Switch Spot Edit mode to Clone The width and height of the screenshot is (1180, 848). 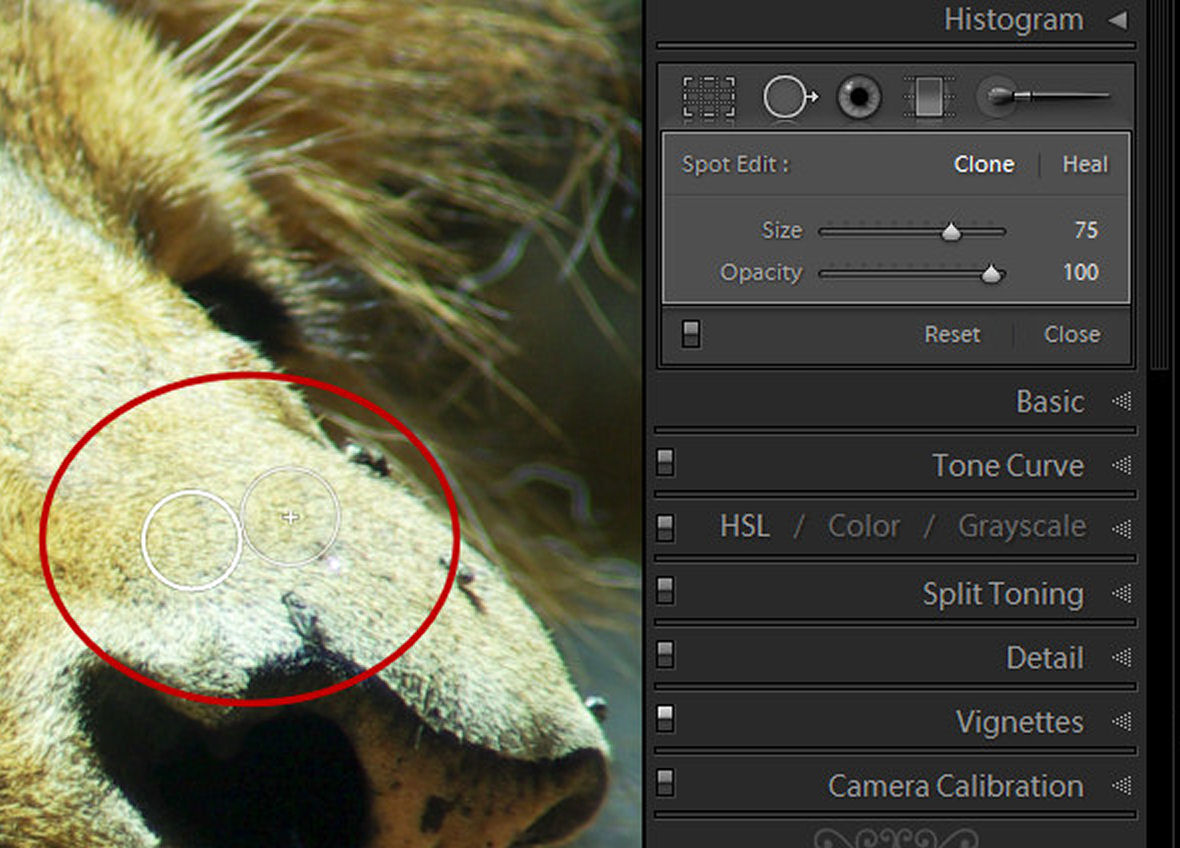click(x=984, y=164)
